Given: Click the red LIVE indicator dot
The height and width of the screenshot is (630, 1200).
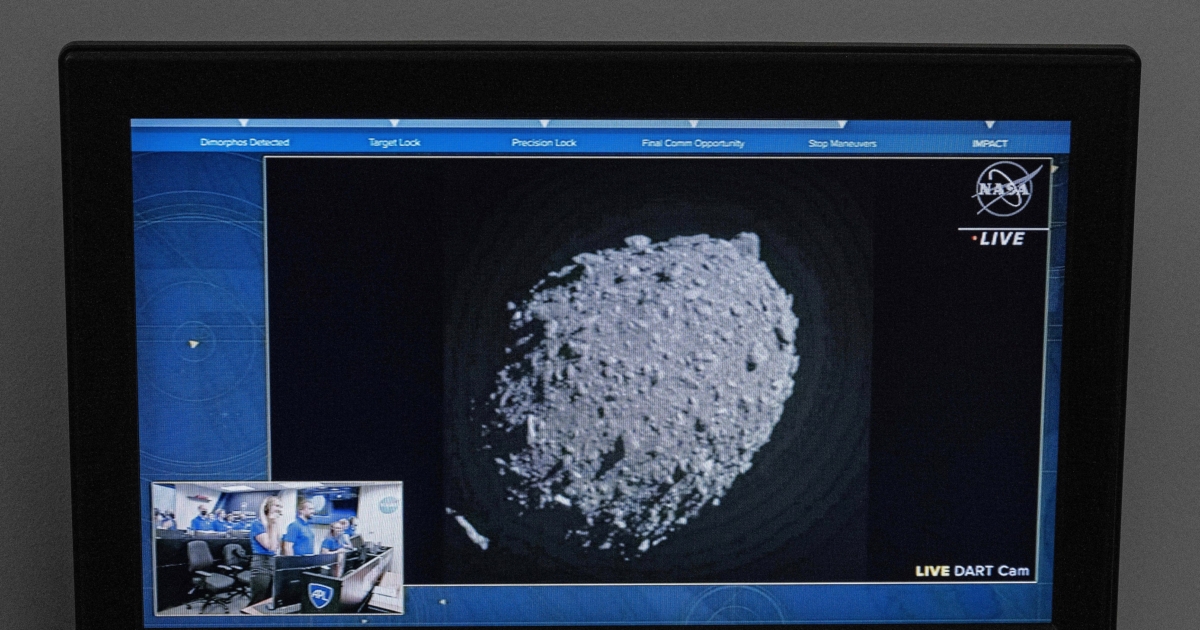Looking at the screenshot, I should (x=973, y=239).
